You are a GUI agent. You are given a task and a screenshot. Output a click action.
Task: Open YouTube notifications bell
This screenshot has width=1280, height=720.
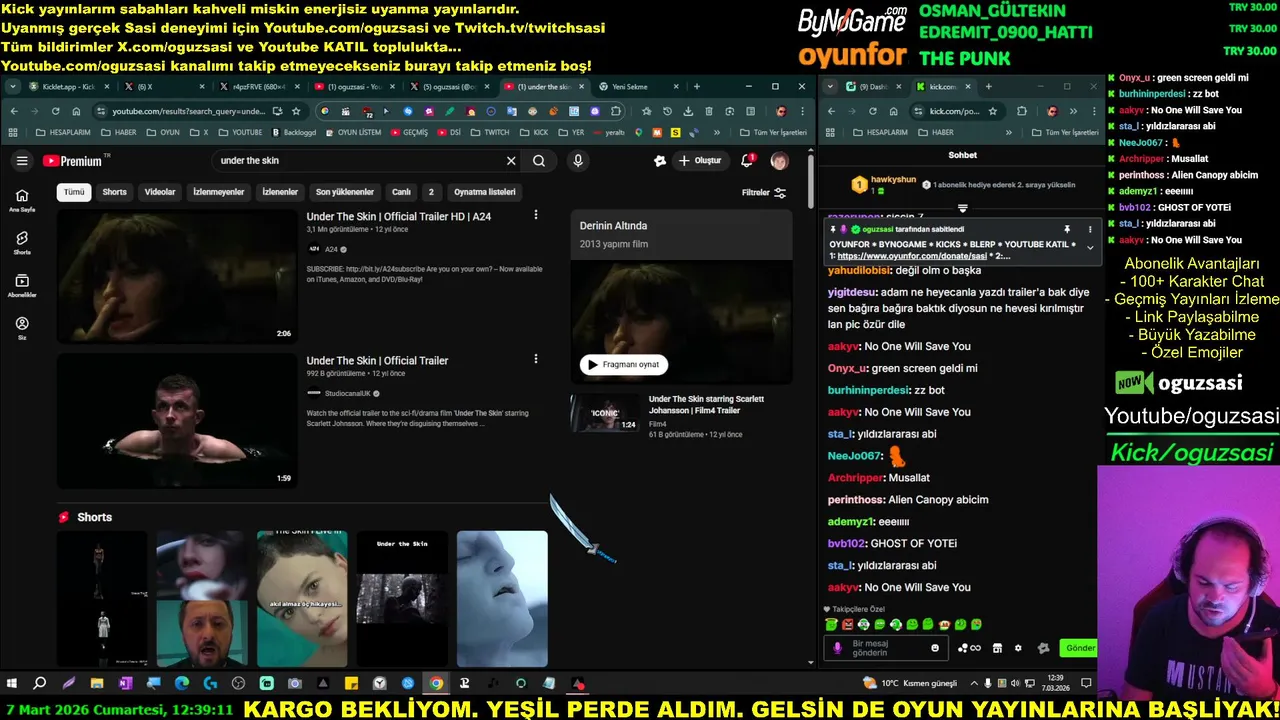[747, 161]
